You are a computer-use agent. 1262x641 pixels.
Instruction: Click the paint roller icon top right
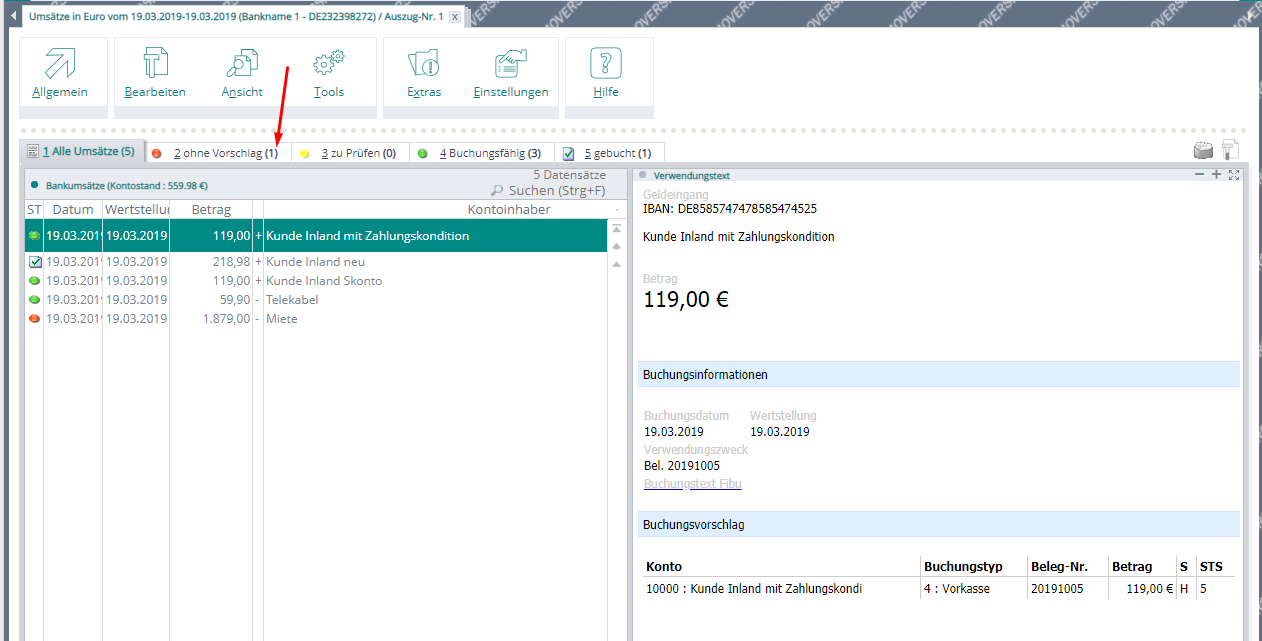click(x=1230, y=150)
